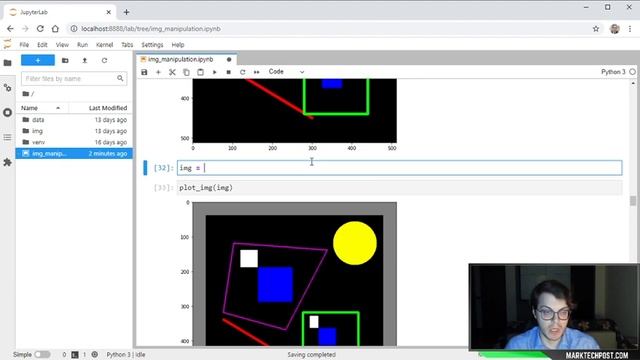Click the kernel status circle indicator
The height and width of the screenshot is (360, 640).
point(632,72)
